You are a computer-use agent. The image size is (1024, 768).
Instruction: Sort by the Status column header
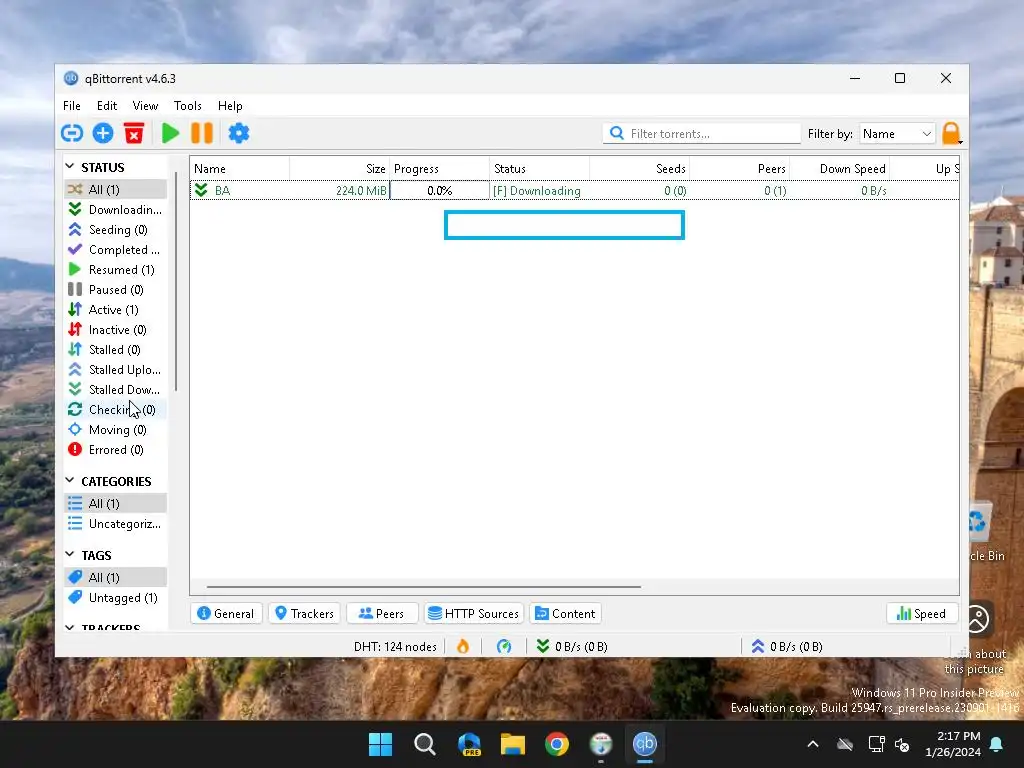539,168
